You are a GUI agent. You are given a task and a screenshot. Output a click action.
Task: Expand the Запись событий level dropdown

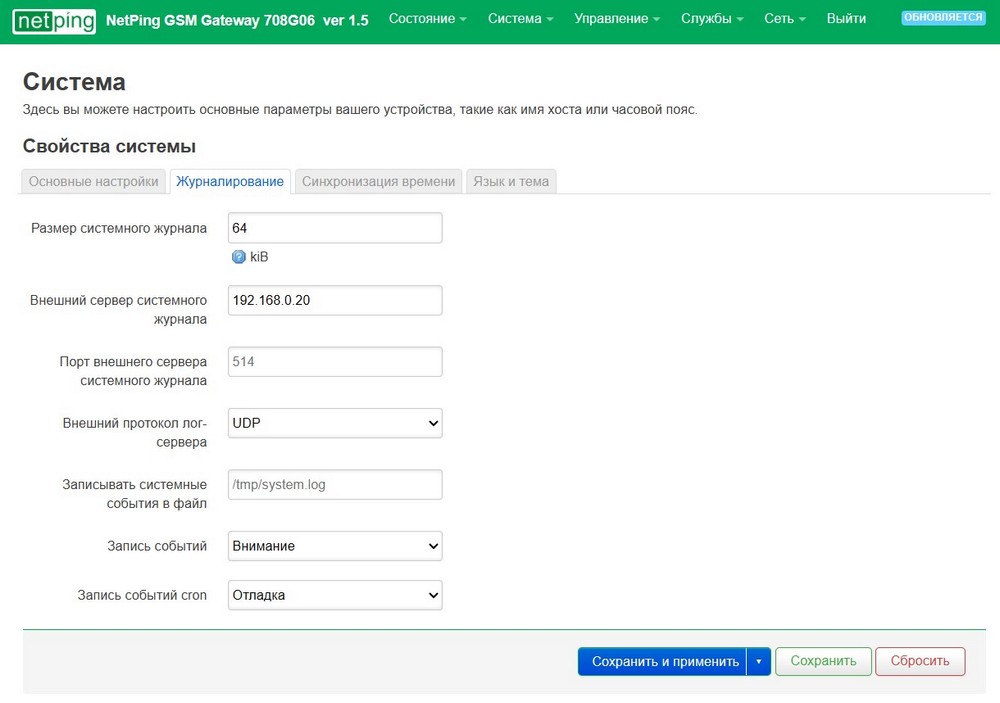335,546
